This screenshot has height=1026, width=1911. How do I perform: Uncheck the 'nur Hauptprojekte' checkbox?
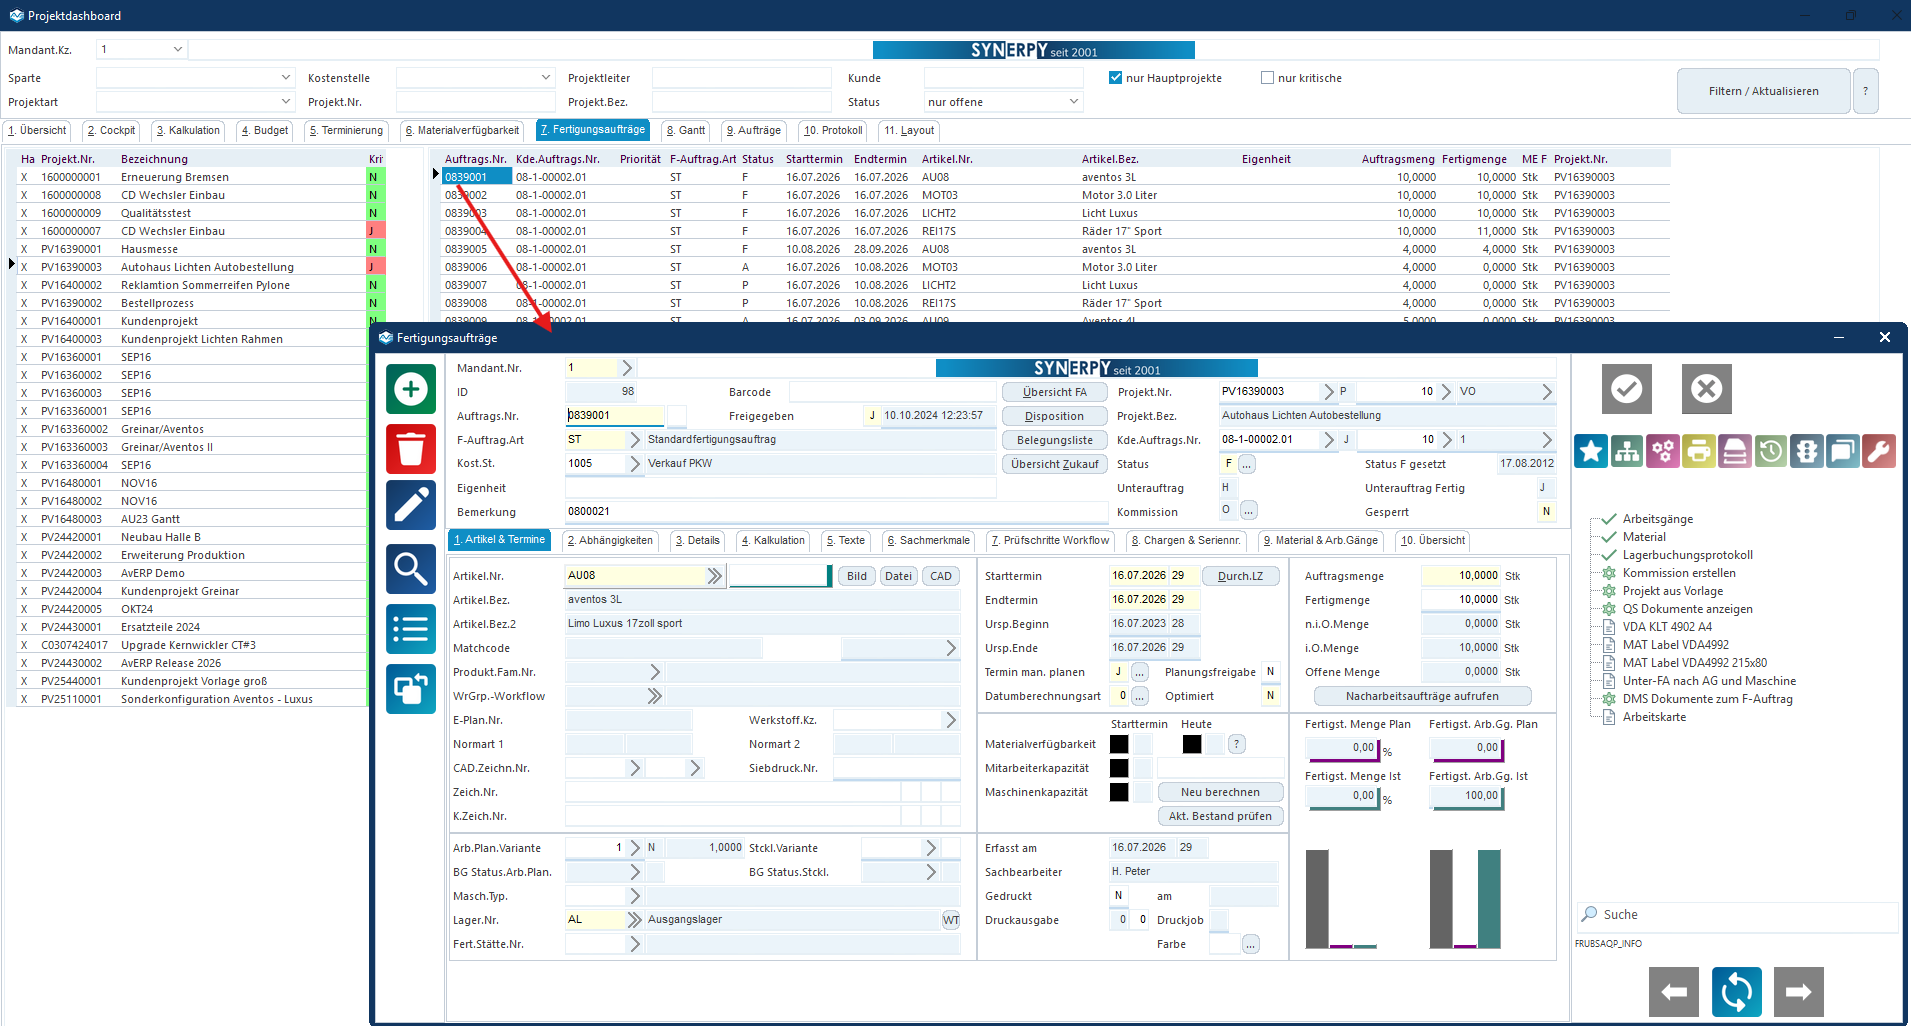click(1115, 78)
